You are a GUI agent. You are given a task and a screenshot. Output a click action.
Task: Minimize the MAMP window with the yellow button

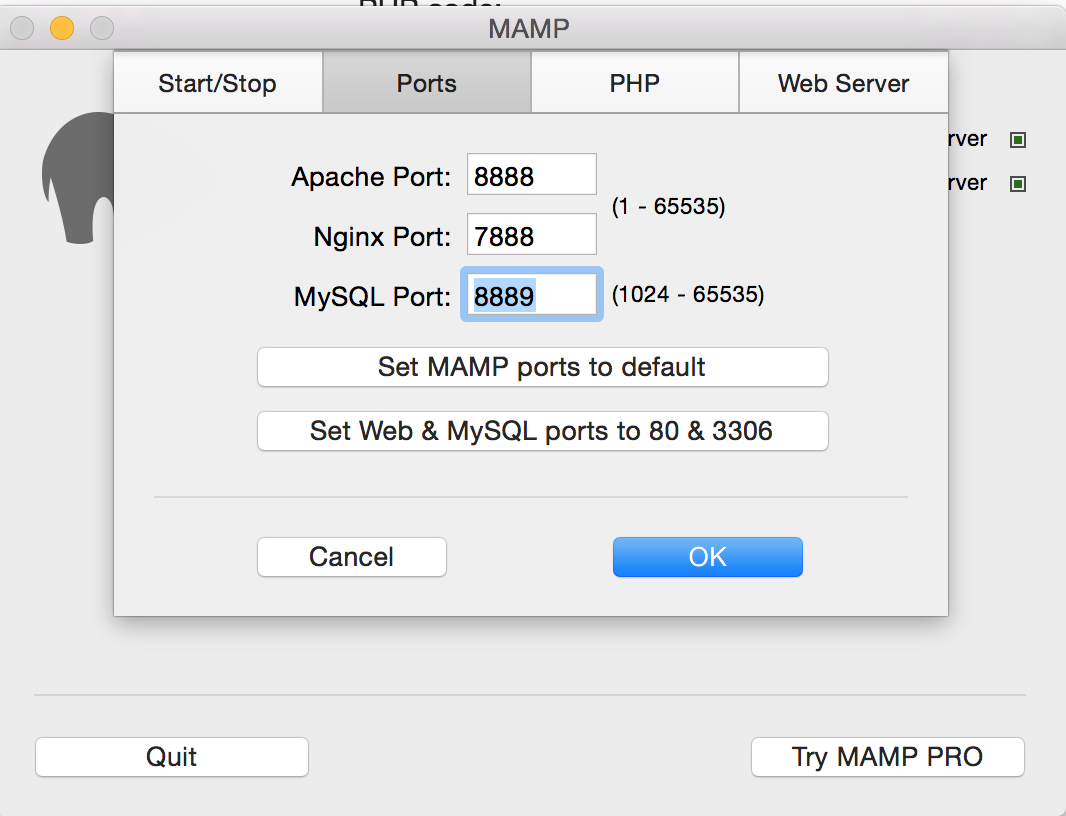click(62, 28)
